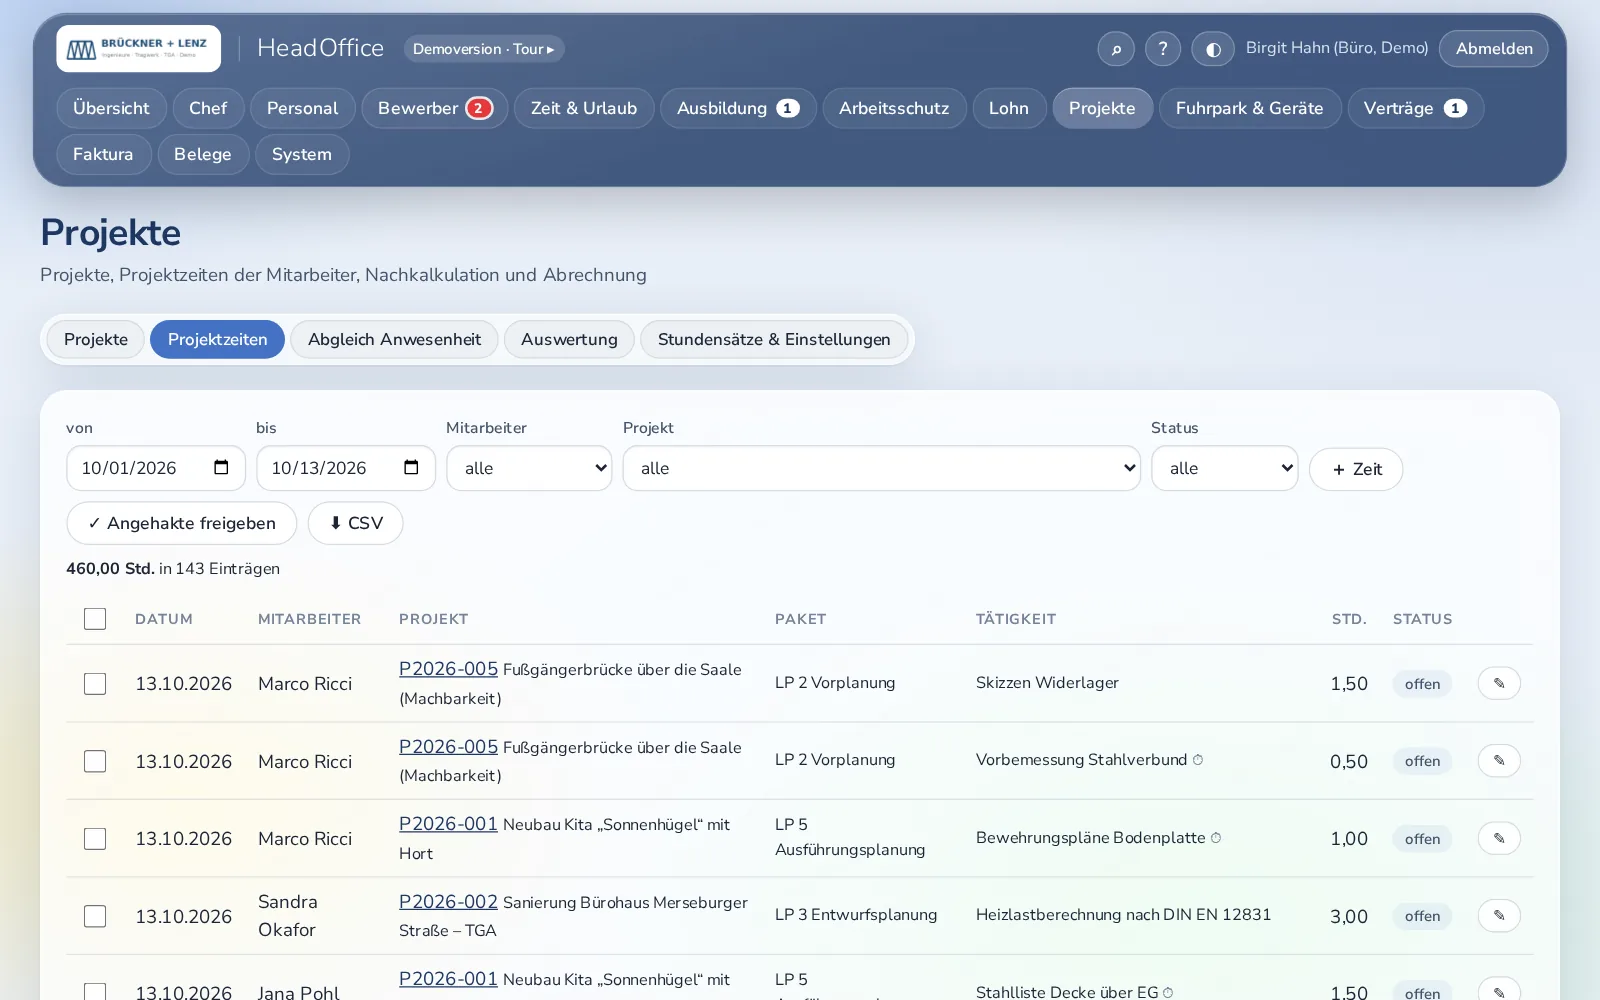Click the bis date input field
Viewport: 1600px width, 1000px height.
click(x=346, y=468)
